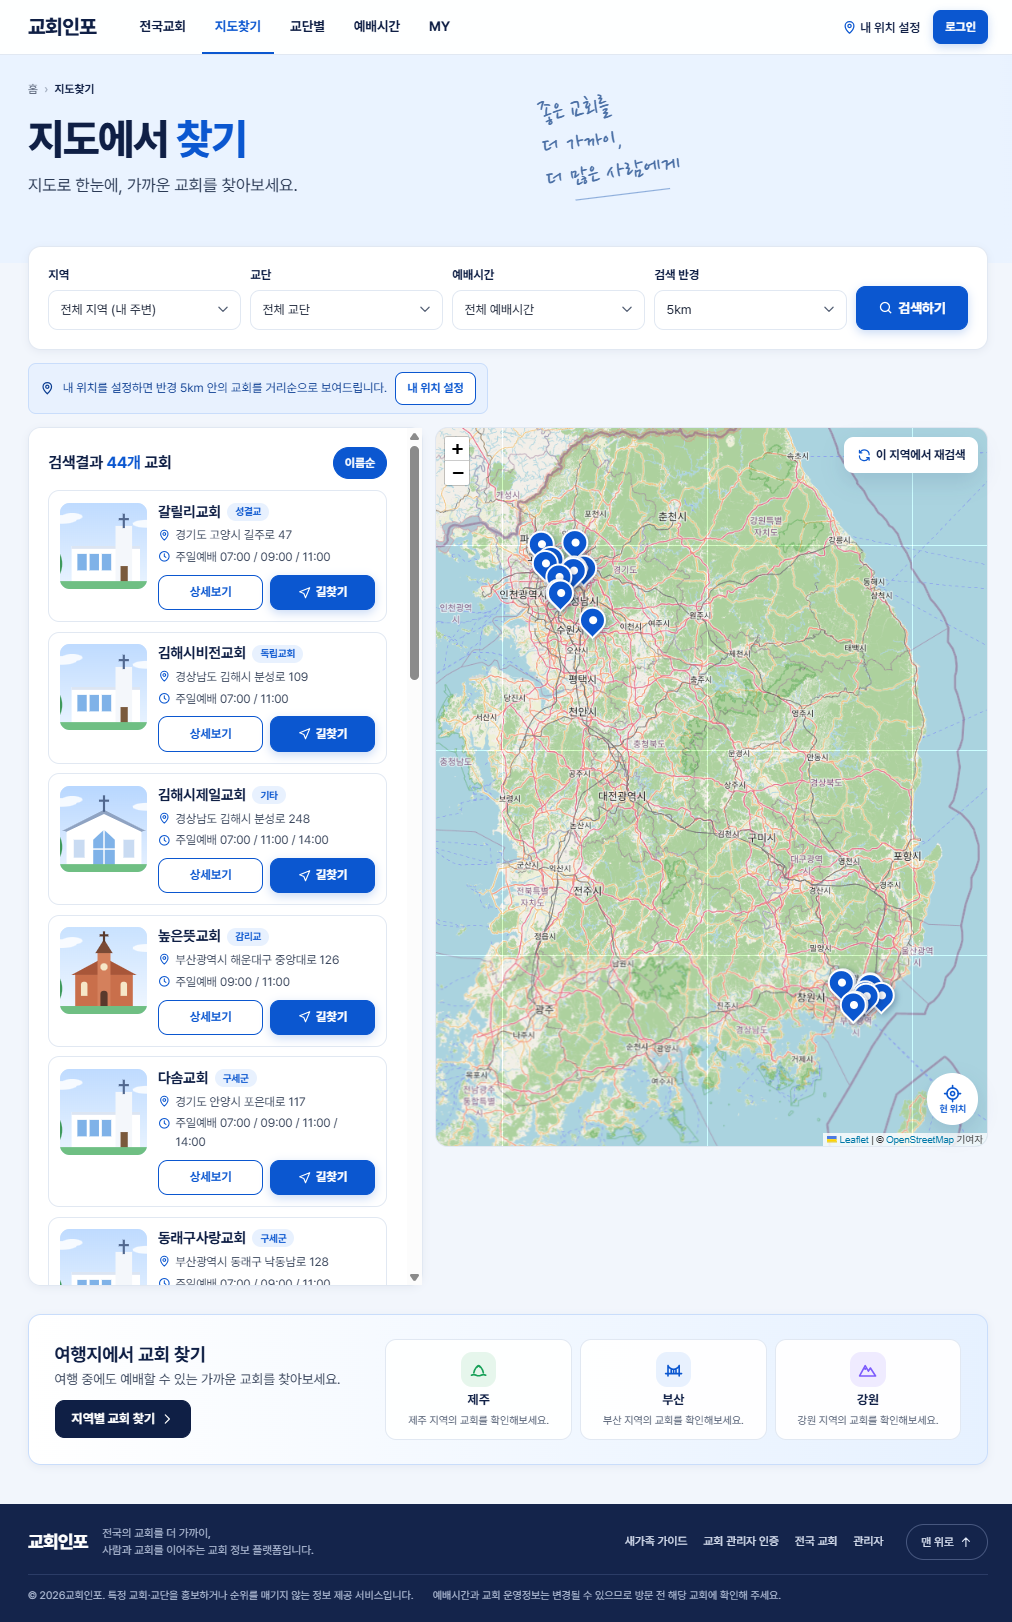
Task: Click the map marker near 수원시
Action: coord(592,621)
